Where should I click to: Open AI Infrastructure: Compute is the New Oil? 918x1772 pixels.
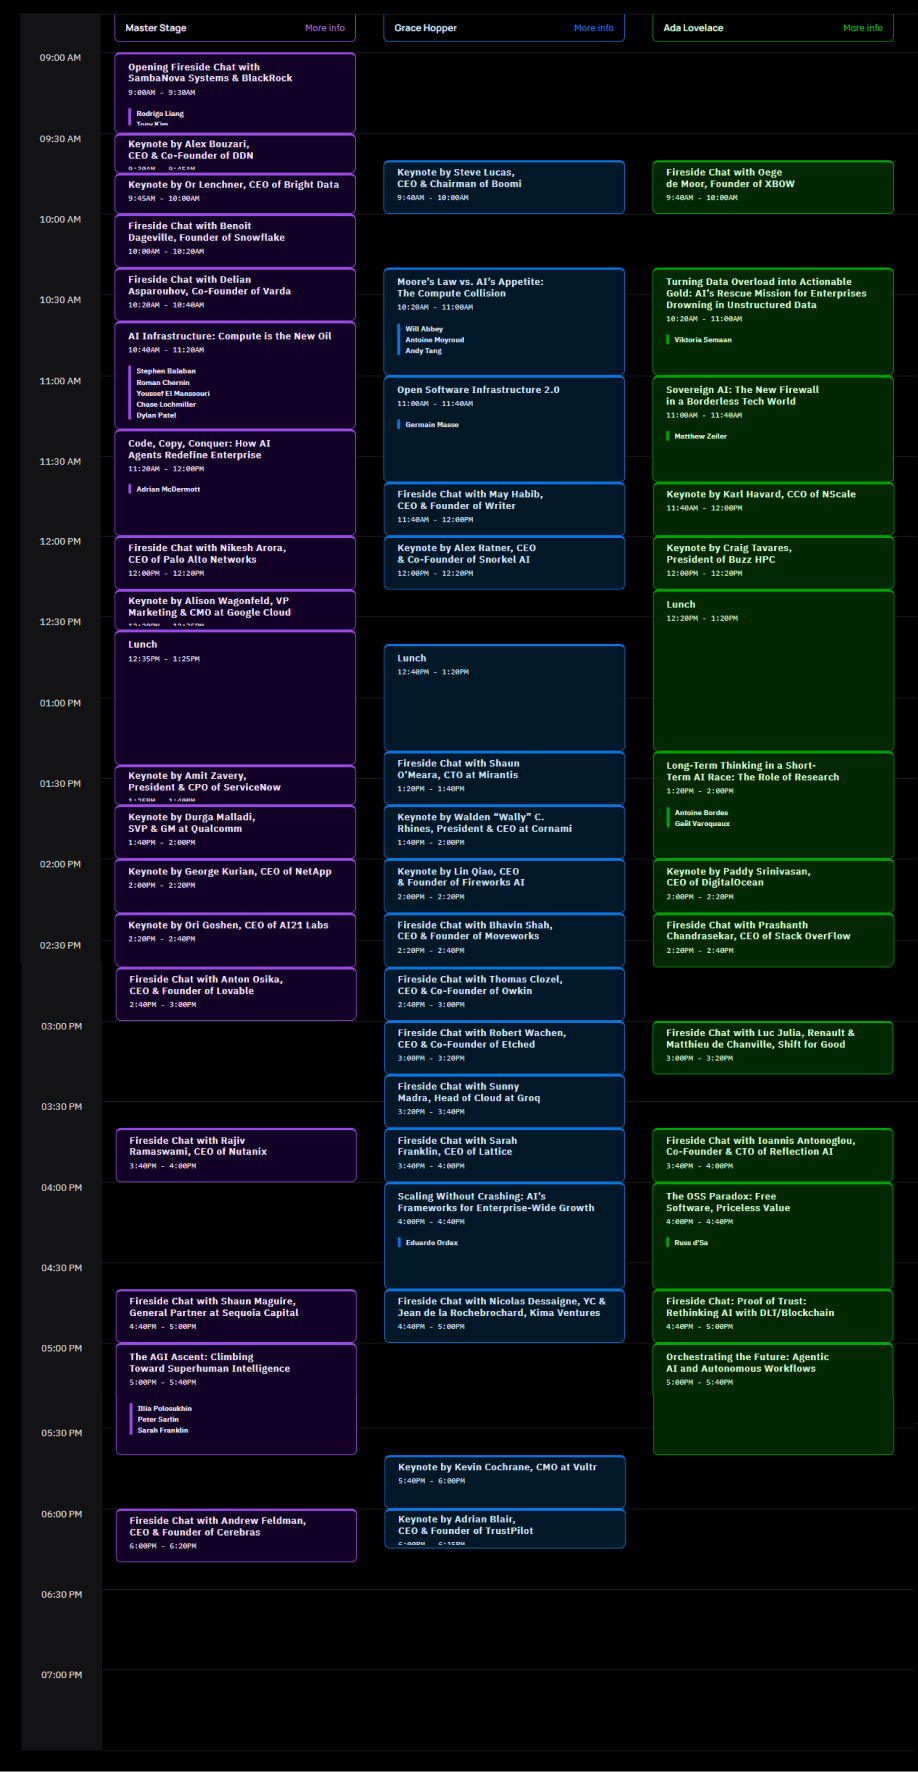coord(235,375)
